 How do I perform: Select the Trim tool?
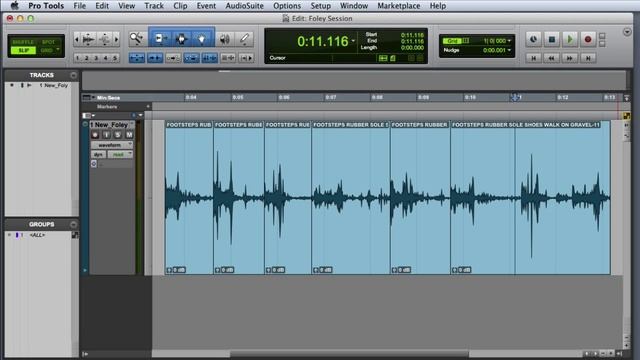160,39
